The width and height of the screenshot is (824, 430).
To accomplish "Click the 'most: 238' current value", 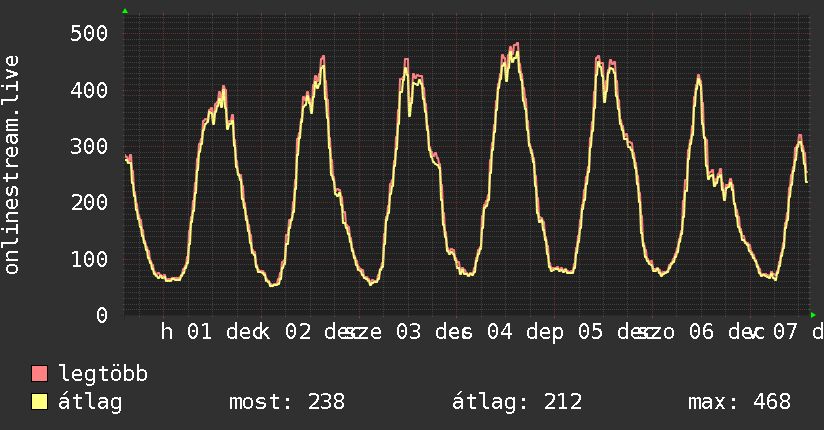I will [287, 403].
